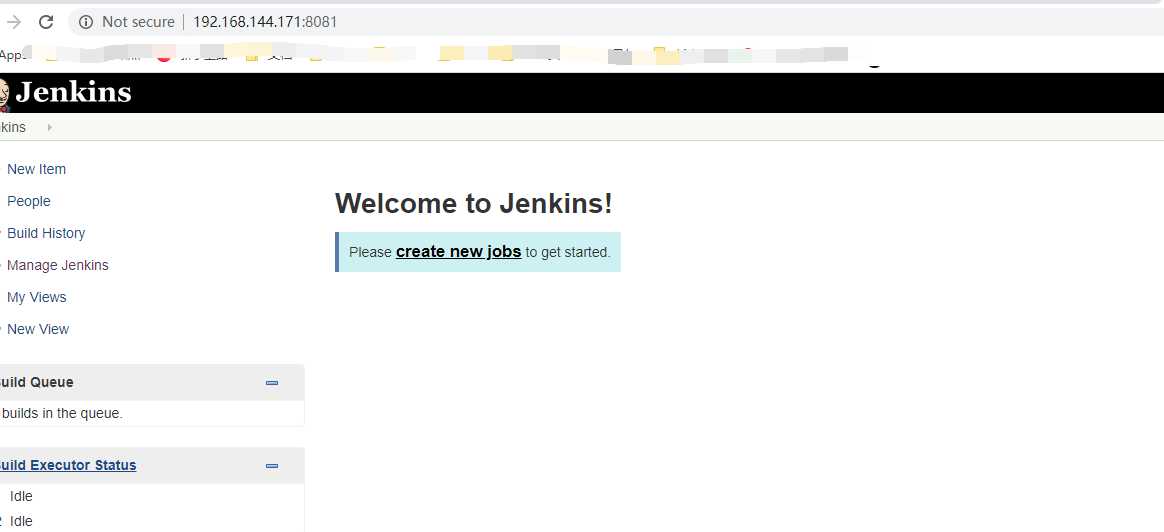
Task: Reload the page with the browser refresh icon
Action: pos(46,22)
